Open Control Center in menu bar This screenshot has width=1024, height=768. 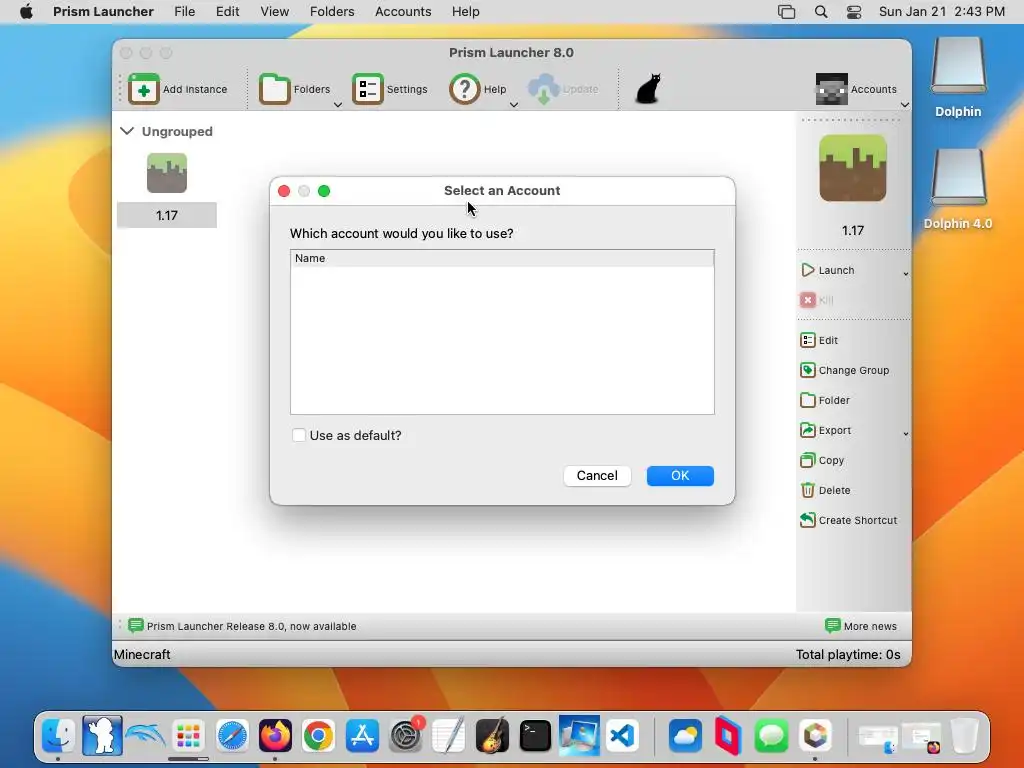[x=854, y=12]
